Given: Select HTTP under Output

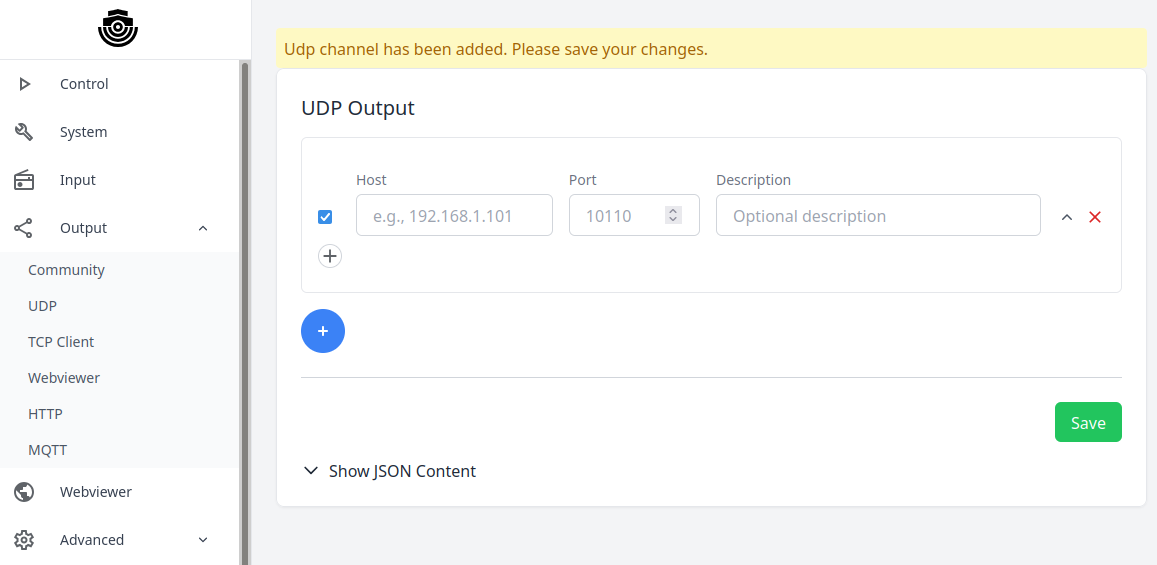Looking at the screenshot, I should tap(45, 415).
